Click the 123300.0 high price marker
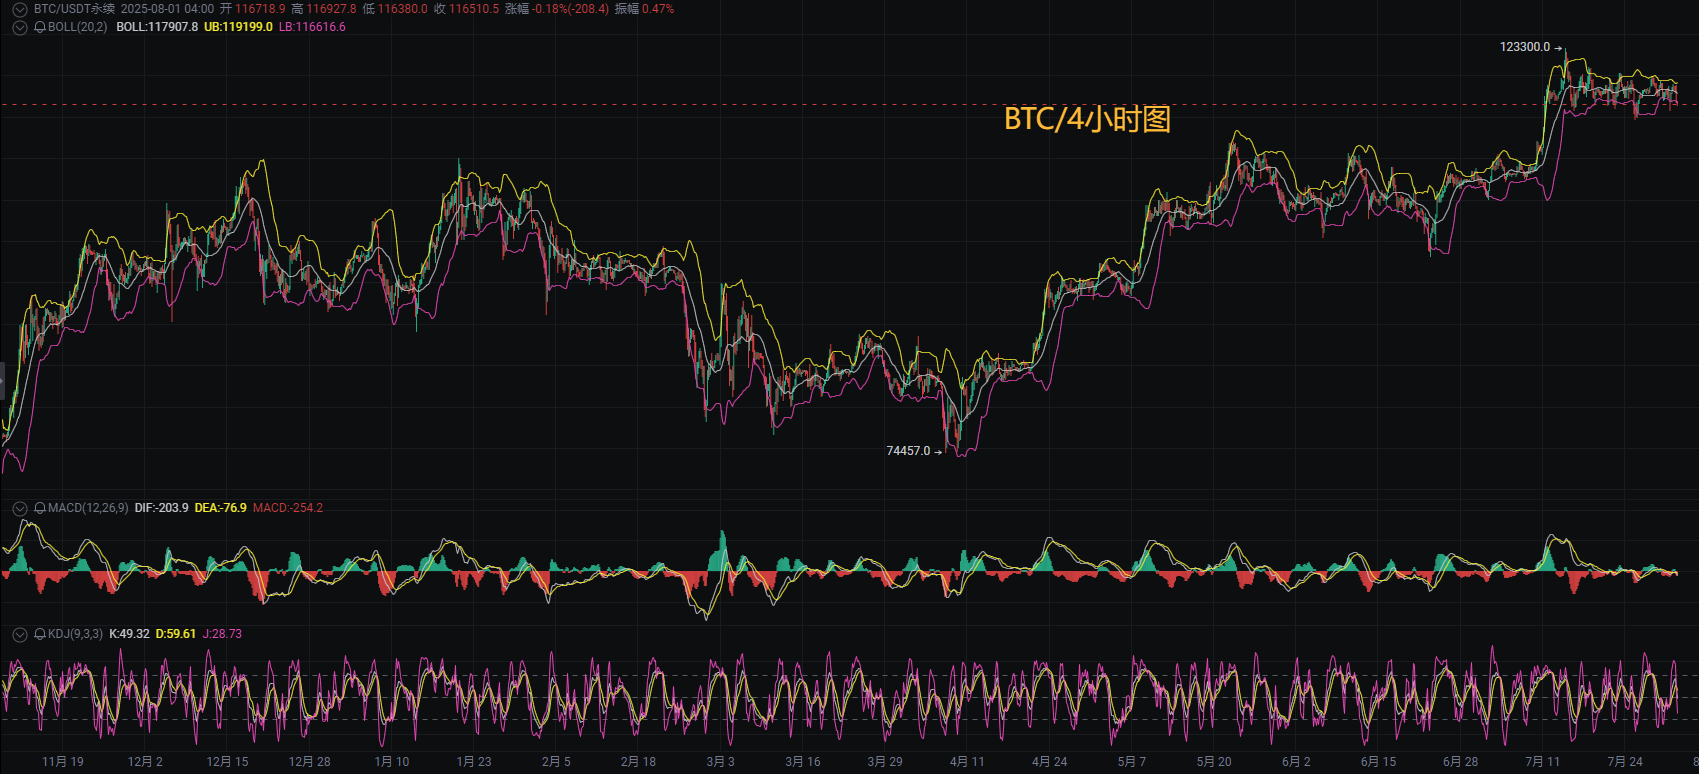Viewport: 1699px width, 774px height. (1525, 47)
